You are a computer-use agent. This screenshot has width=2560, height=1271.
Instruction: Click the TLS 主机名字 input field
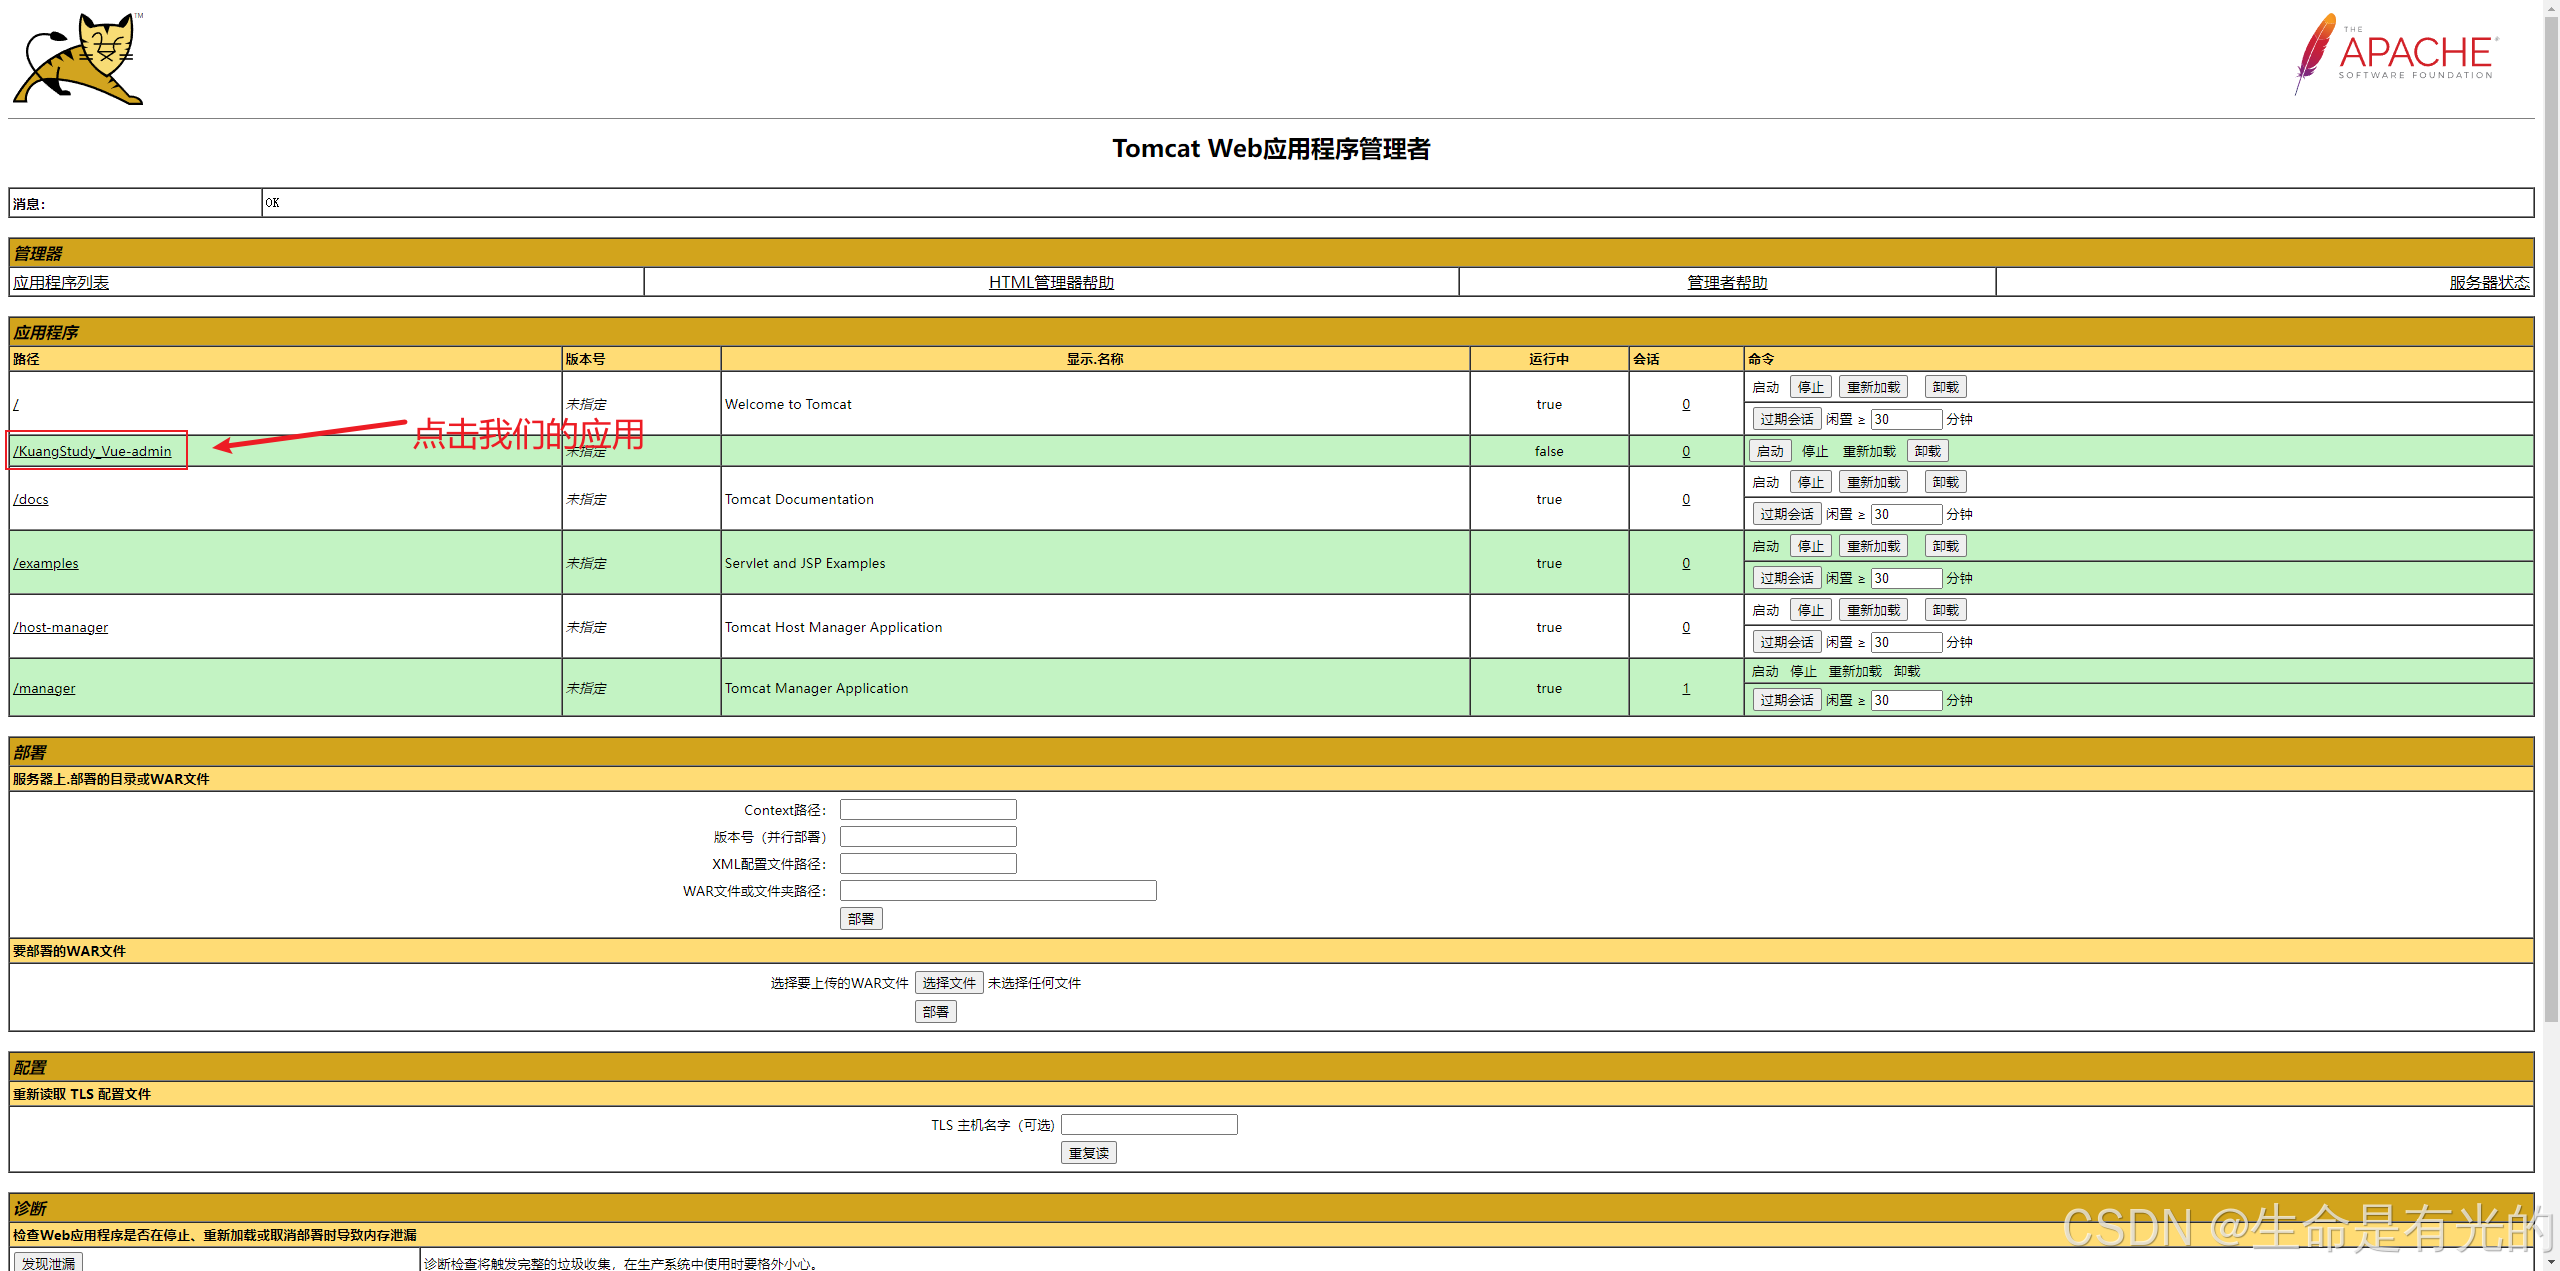(x=1148, y=1125)
